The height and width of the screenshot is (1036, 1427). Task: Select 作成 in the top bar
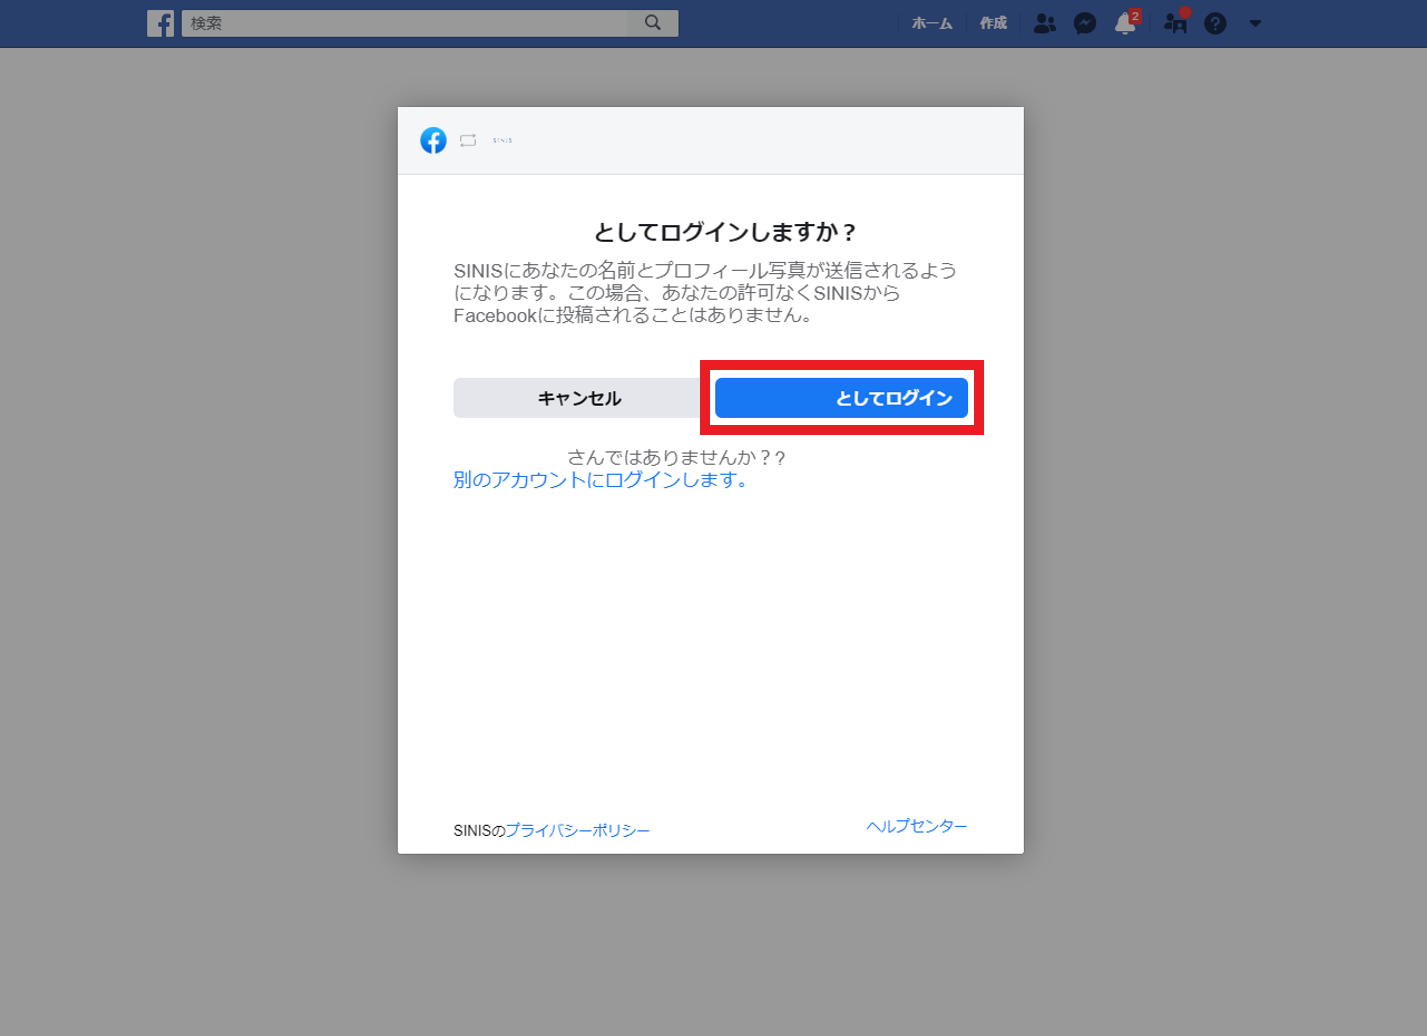(993, 23)
